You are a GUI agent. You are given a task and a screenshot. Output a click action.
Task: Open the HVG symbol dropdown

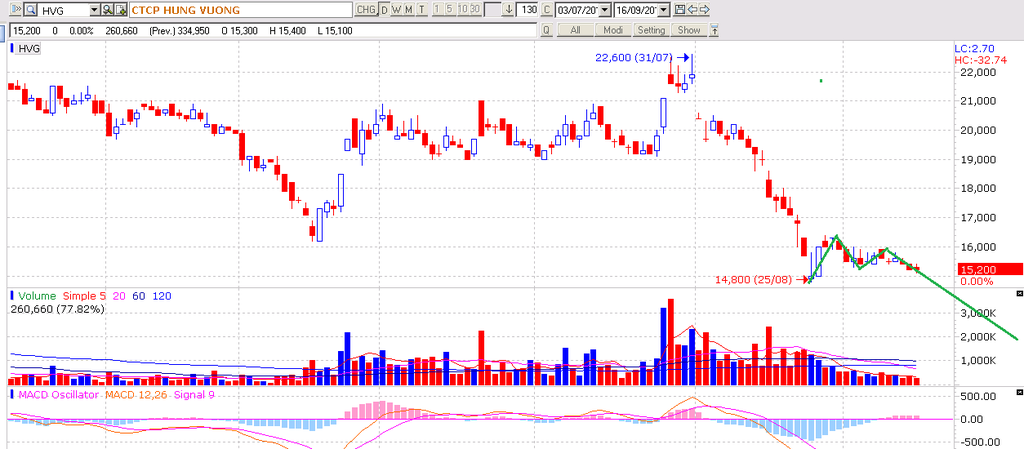[x=94, y=9]
